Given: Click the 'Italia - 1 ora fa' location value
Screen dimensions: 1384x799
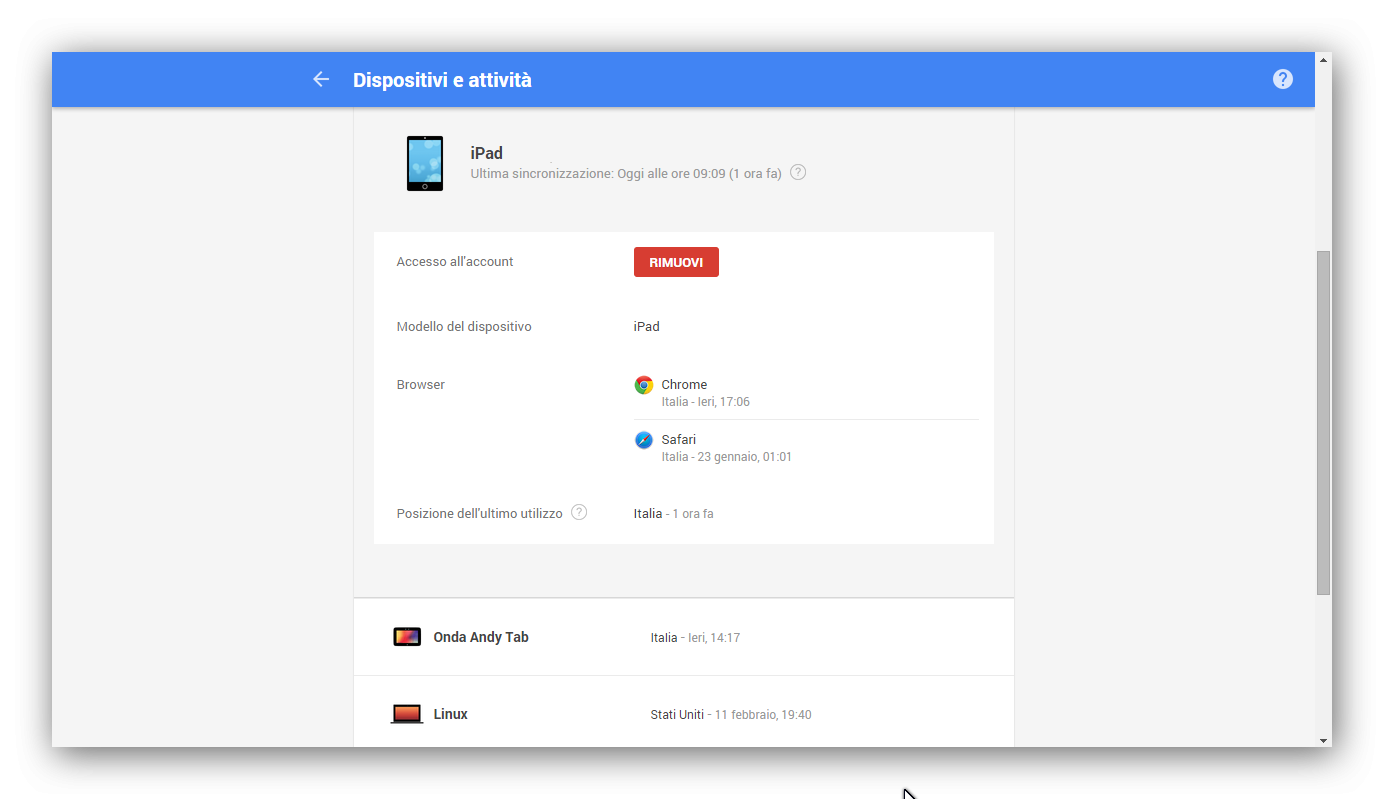Looking at the screenshot, I should click(x=674, y=514).
